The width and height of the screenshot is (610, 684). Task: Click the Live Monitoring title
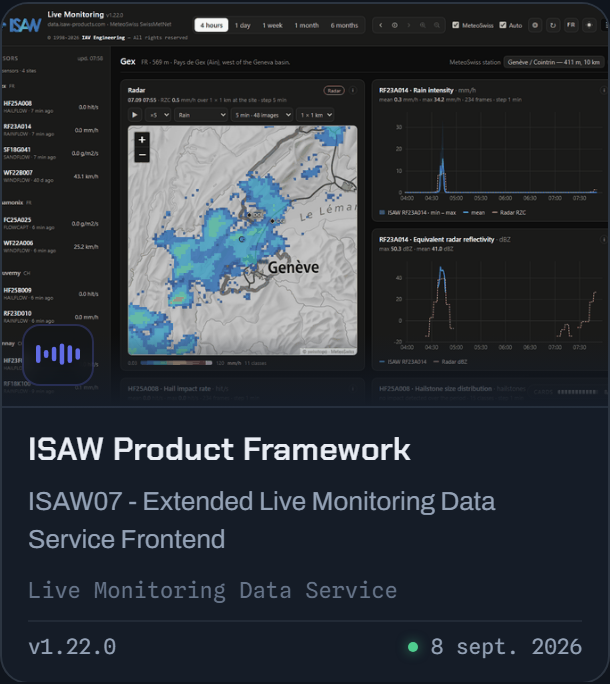(75, 14)
